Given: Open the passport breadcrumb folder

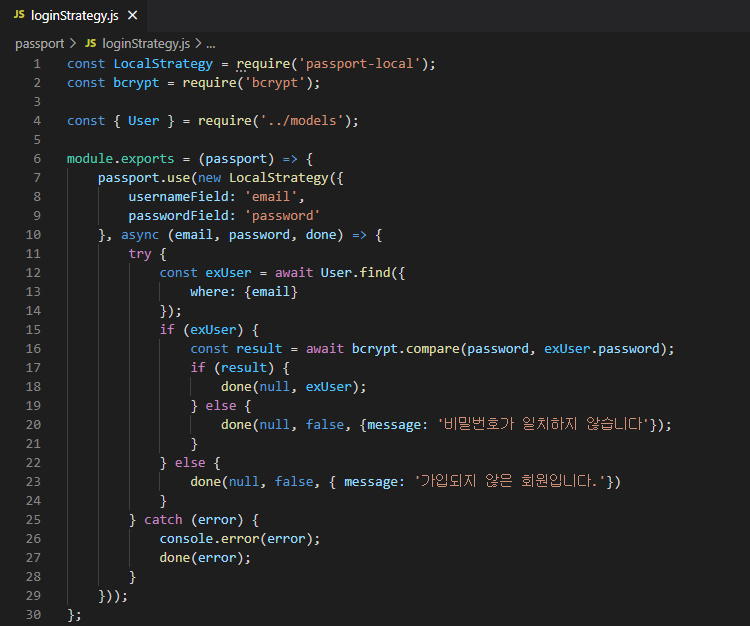Looking at the screenshot, I should pos(39,44).
